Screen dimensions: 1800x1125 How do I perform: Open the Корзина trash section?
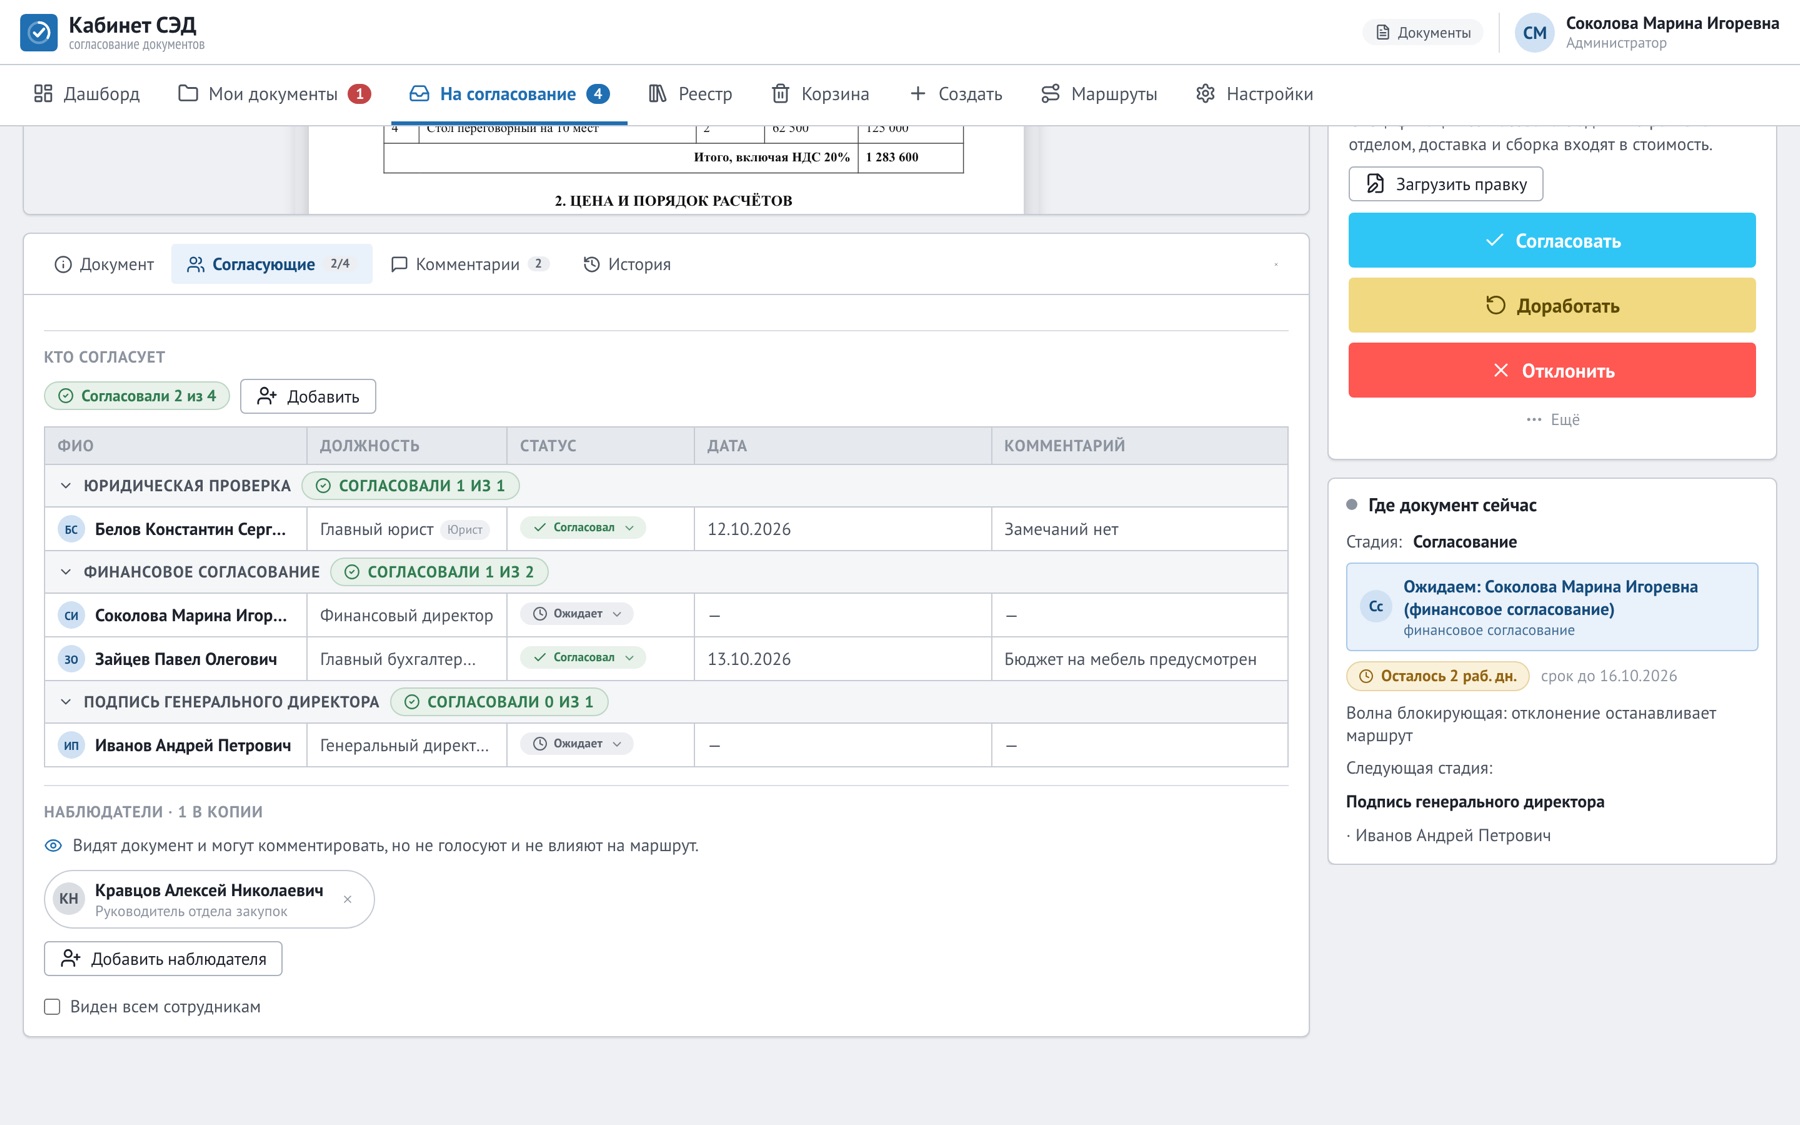coord(820,94)
